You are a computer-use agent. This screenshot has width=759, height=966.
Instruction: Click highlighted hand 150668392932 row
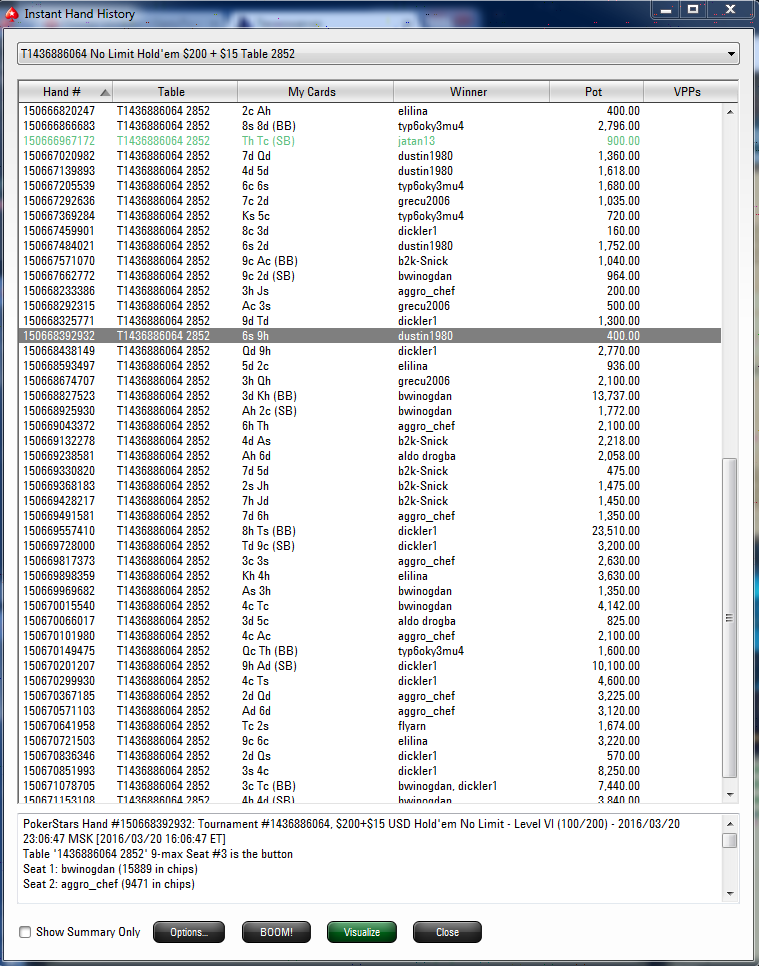(x=370, y=336)
